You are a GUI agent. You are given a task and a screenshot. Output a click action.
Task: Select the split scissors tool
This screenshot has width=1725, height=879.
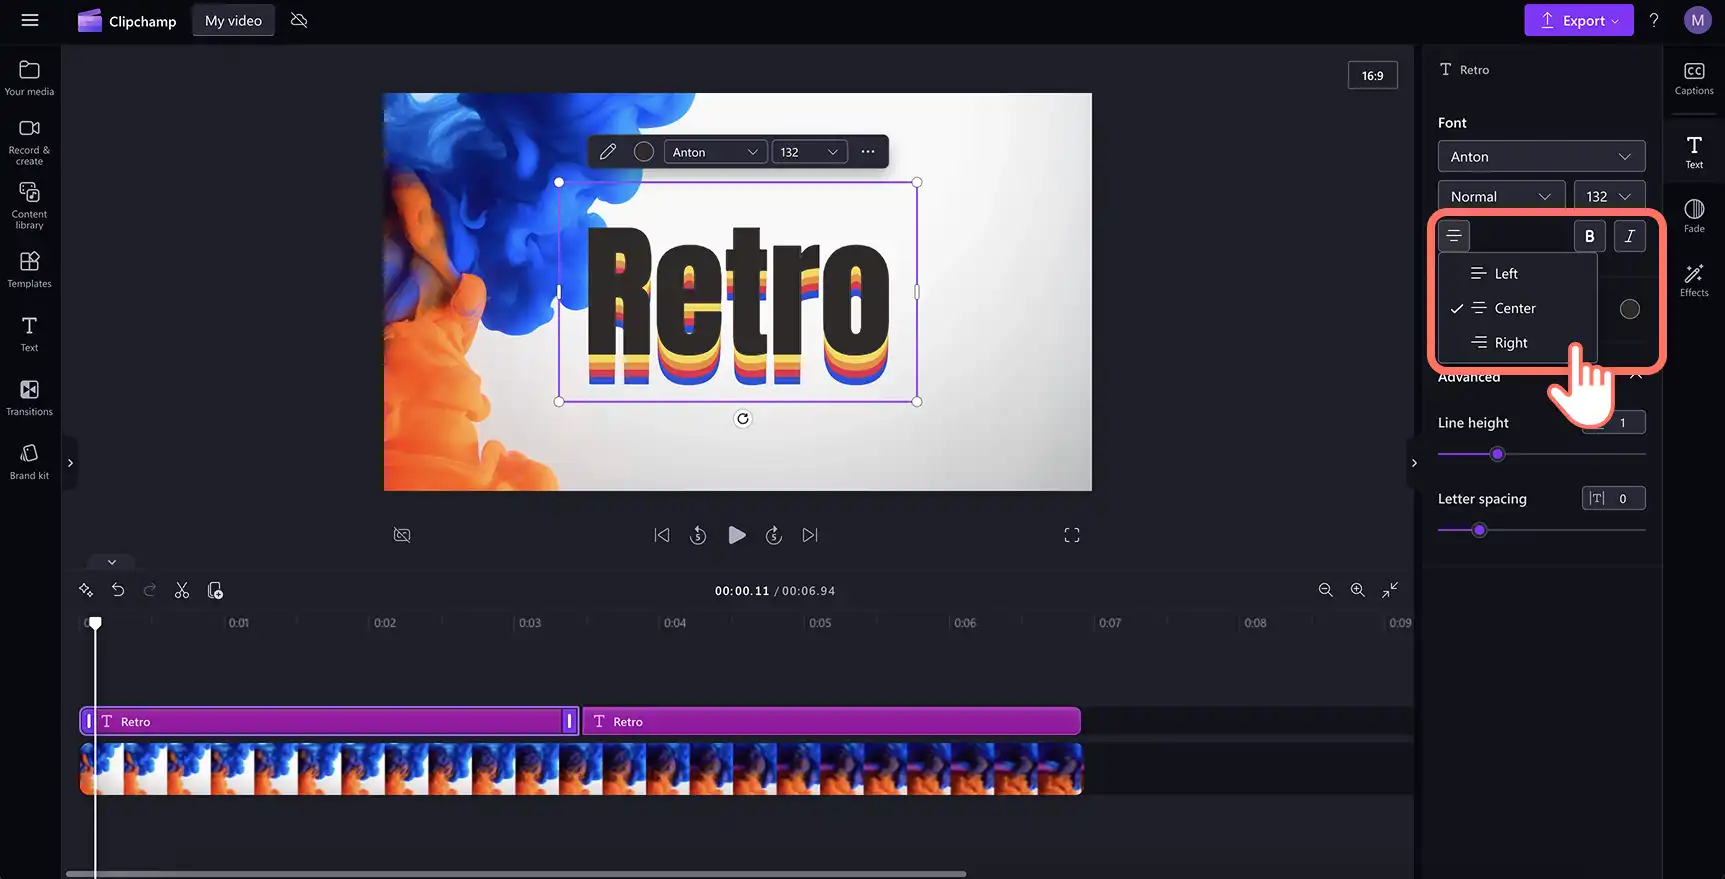pyautogui.click(x=182, y=590)
